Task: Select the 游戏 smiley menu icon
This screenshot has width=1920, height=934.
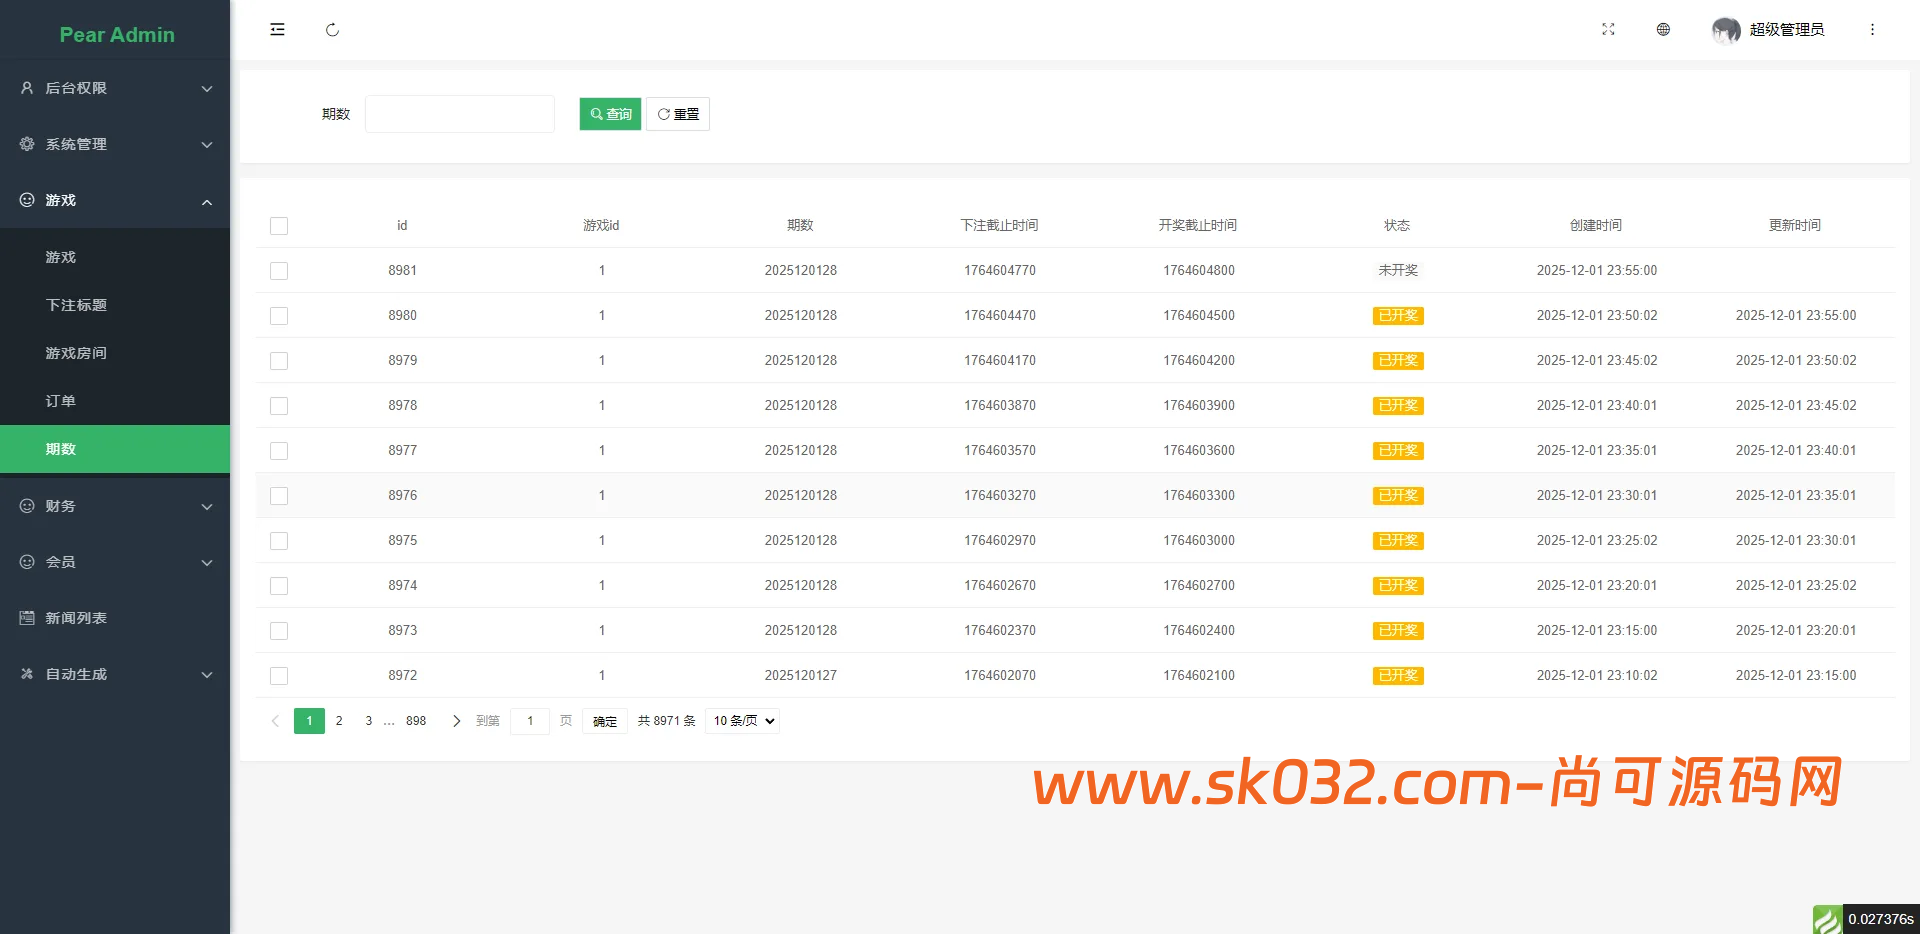Action: 26,200
